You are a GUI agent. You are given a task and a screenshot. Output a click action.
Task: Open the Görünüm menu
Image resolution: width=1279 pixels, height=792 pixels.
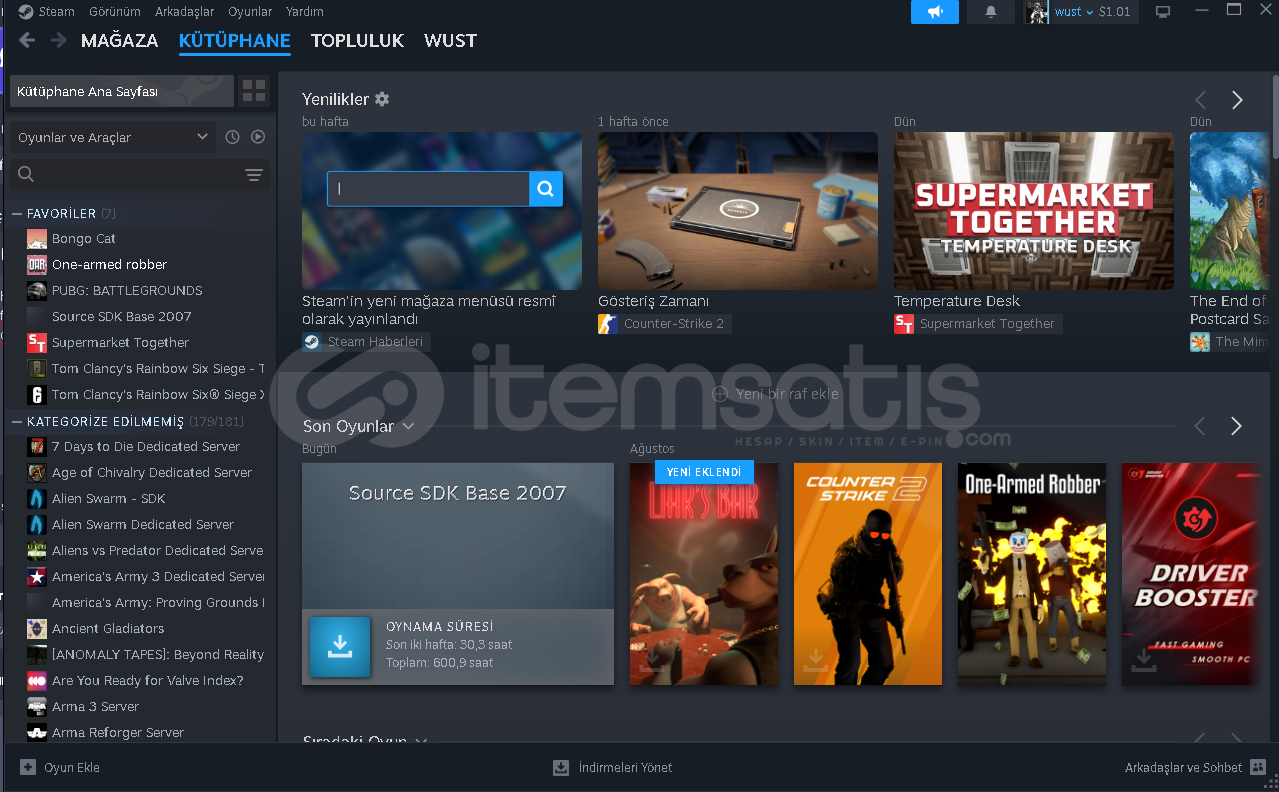[114, 12]
